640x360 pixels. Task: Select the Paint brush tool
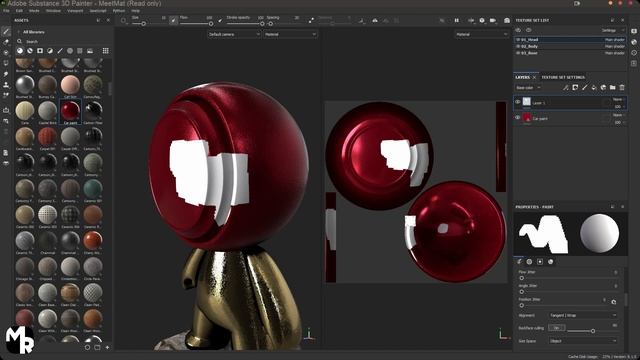6,31
